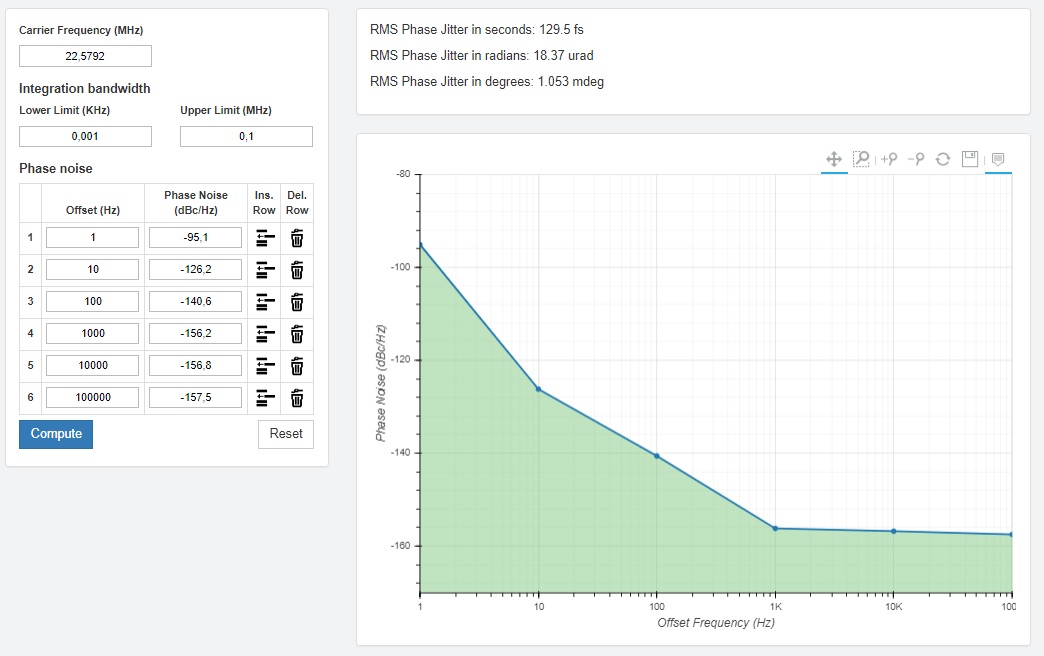
Task: Edit the offset field containing 100
Action: (x=93, y=302)
